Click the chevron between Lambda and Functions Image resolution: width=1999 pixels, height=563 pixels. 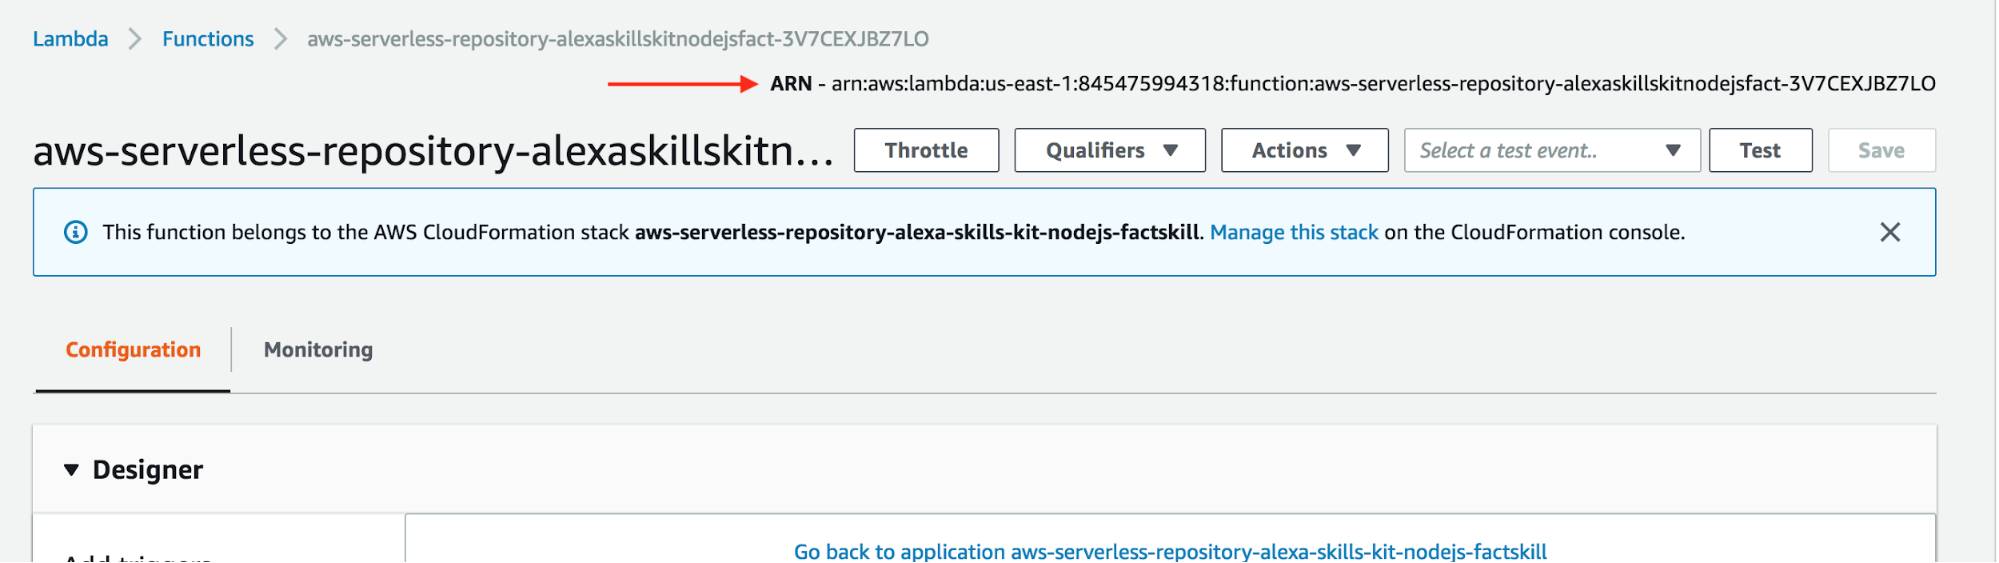tap(135, 39)
